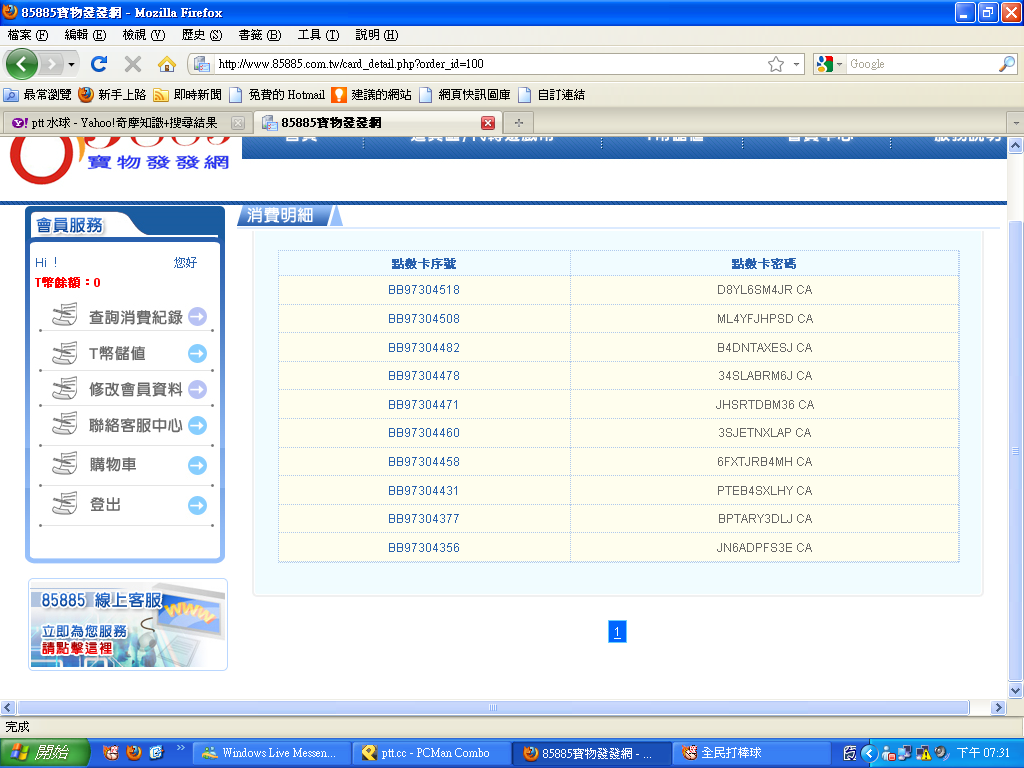The image size is (1024, 768).
Task: Click the 登出 logout link
Action: [105, 505]
